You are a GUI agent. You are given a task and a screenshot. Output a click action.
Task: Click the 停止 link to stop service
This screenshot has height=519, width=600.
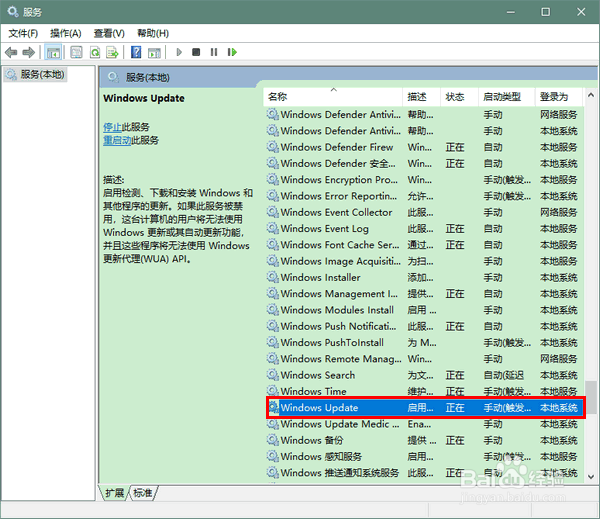pos(112,127)
